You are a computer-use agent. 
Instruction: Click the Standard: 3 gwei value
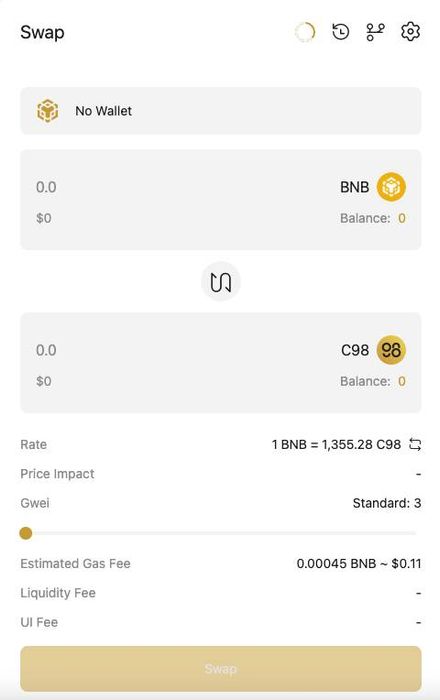(386, 503)
